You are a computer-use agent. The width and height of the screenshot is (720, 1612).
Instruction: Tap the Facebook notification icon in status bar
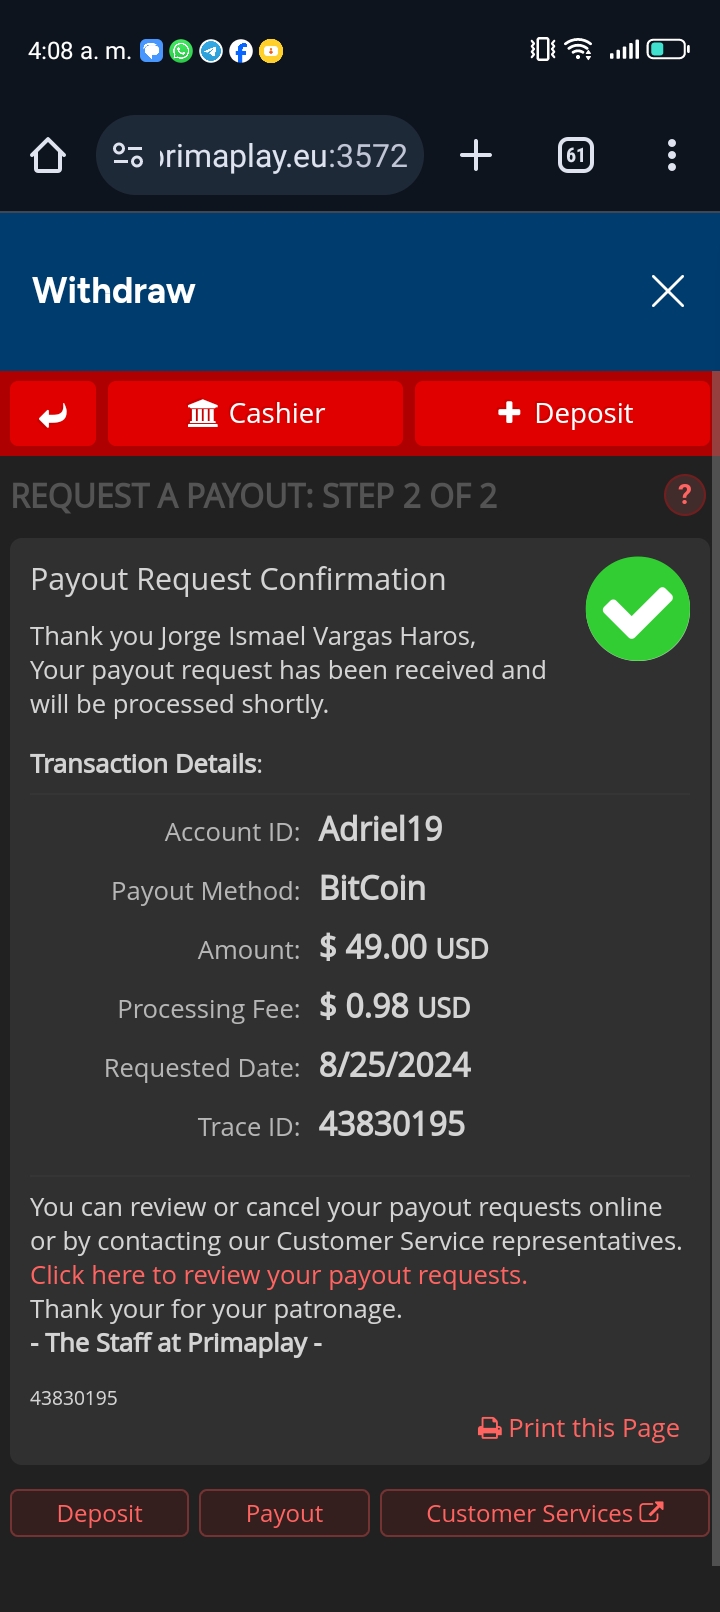pos(241,51)
